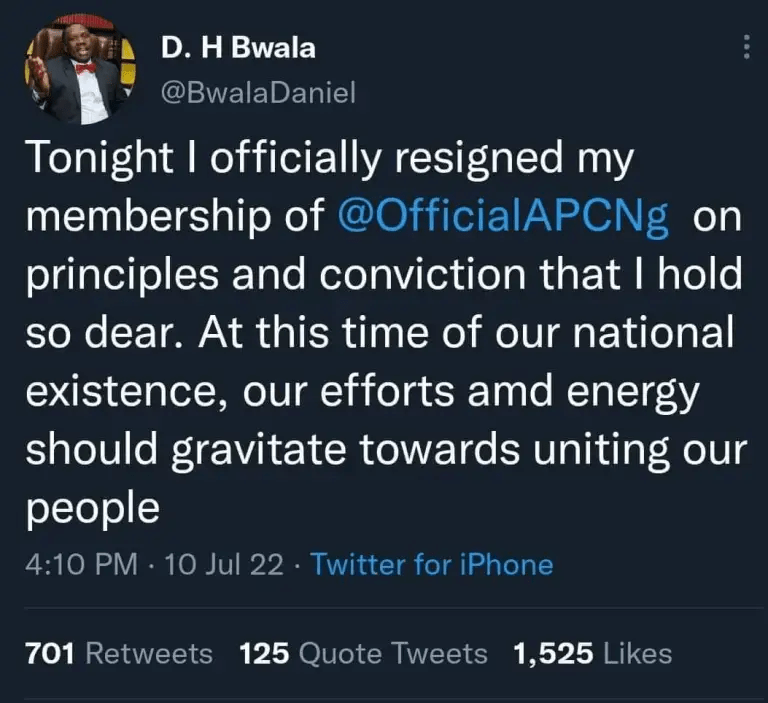The width and height of the screenshot is (768, 703).
Task: Show the 125 Quote Tweets
Action: click(364, 654)
